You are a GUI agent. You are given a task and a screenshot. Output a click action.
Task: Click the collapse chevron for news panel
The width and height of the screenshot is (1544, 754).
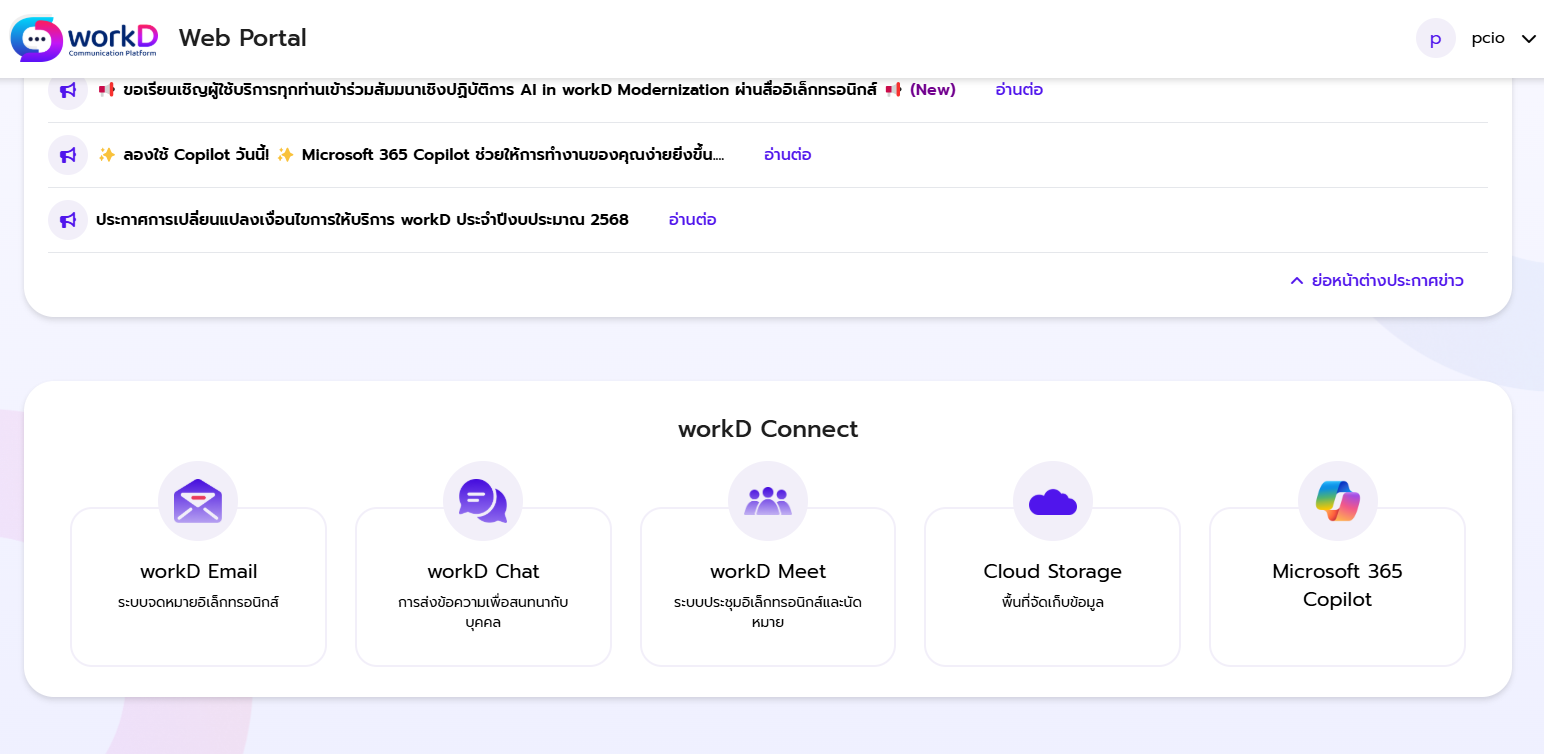(1297, 281)
